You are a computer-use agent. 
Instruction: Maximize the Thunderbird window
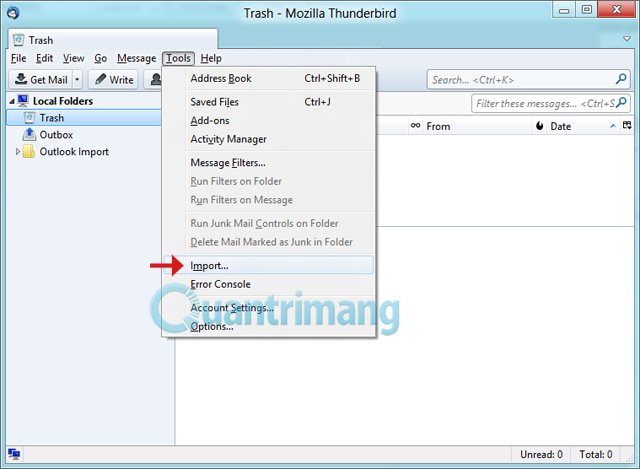[587, 10]
